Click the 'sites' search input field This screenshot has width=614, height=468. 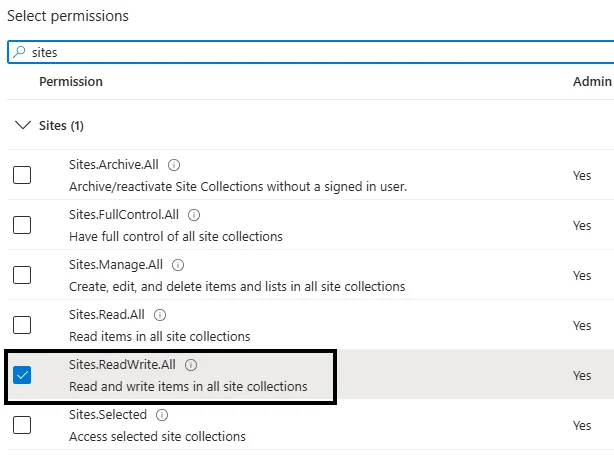coord(311,52)
